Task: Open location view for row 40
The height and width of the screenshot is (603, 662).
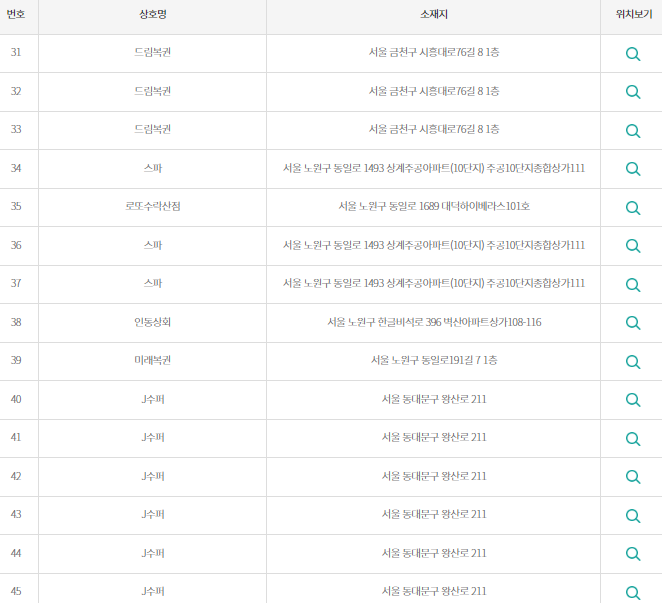Action: point(632,399)
